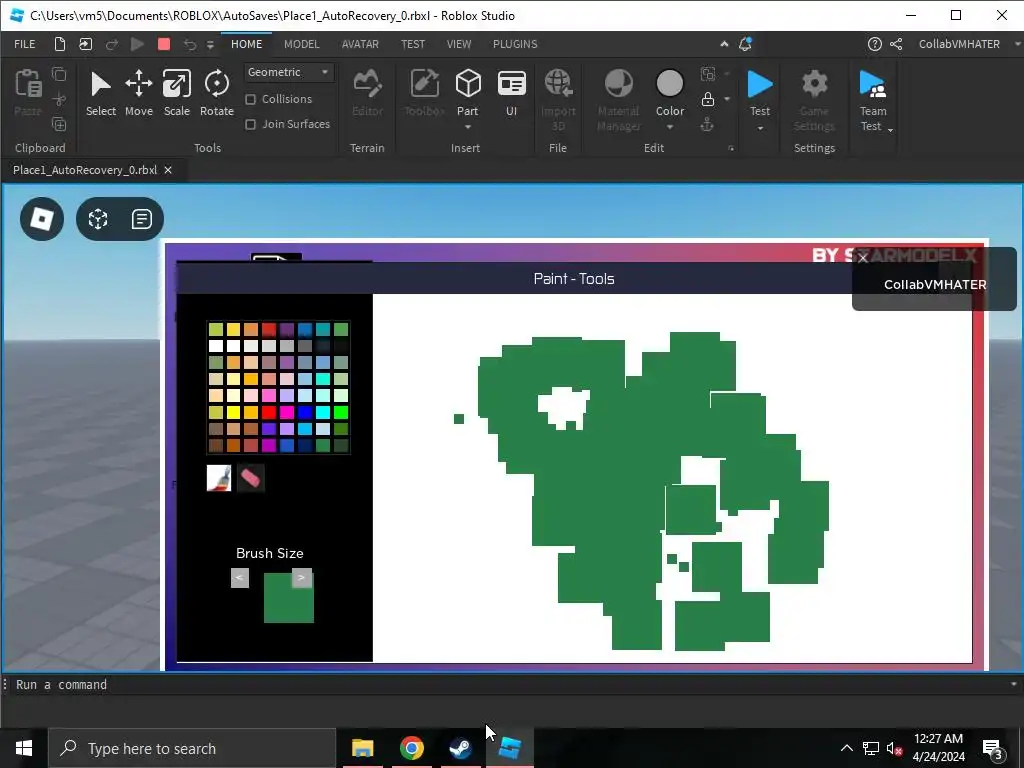
Task: Click the open-place icon next to New
Action: click(86, 44)
